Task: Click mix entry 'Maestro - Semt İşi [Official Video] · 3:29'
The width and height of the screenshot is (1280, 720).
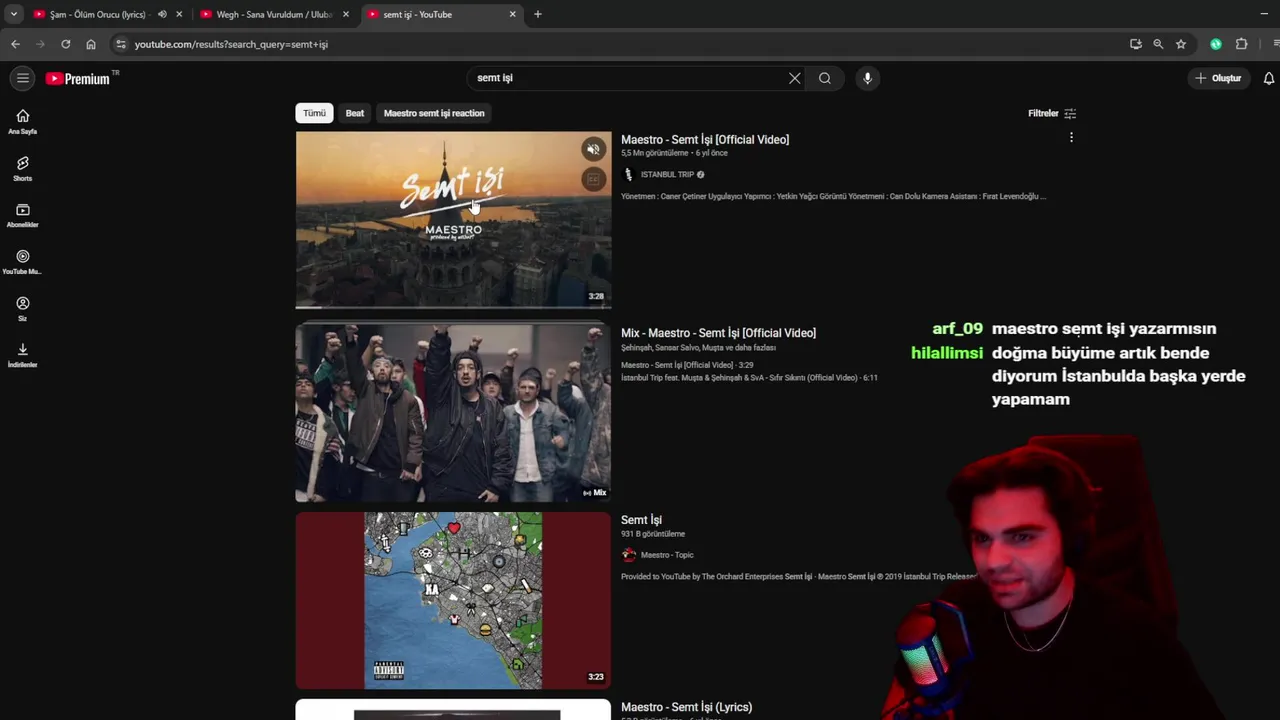Action: [687, 365]
